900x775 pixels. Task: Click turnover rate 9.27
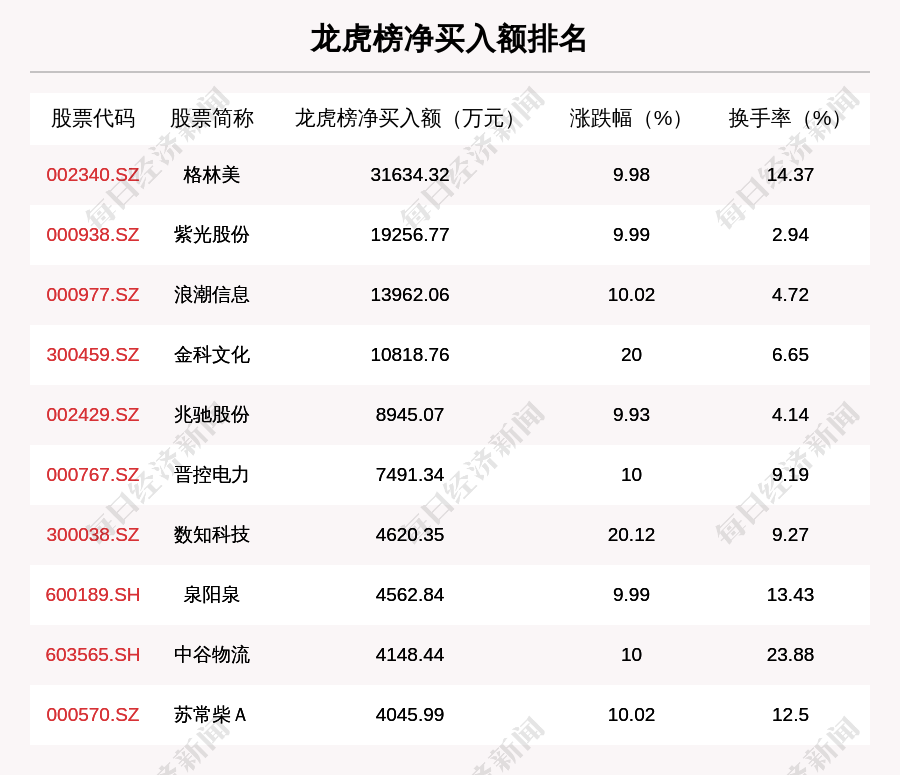(x=790, y=534)
